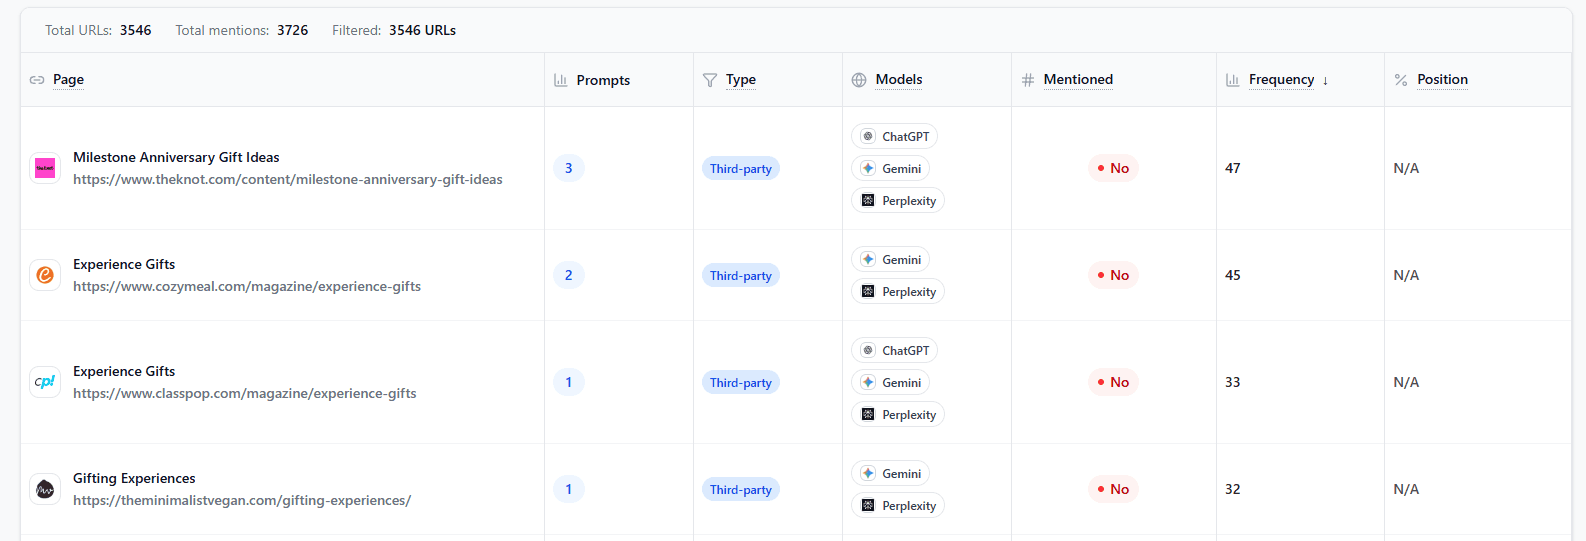
Task: Click Experience Gifts title in cozymeal row
Action: click(124, 265)
